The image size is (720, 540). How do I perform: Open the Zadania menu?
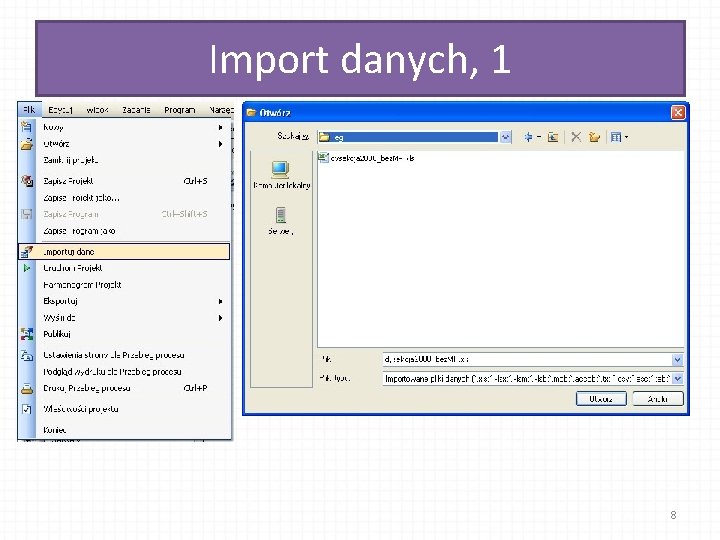(136, 110)
